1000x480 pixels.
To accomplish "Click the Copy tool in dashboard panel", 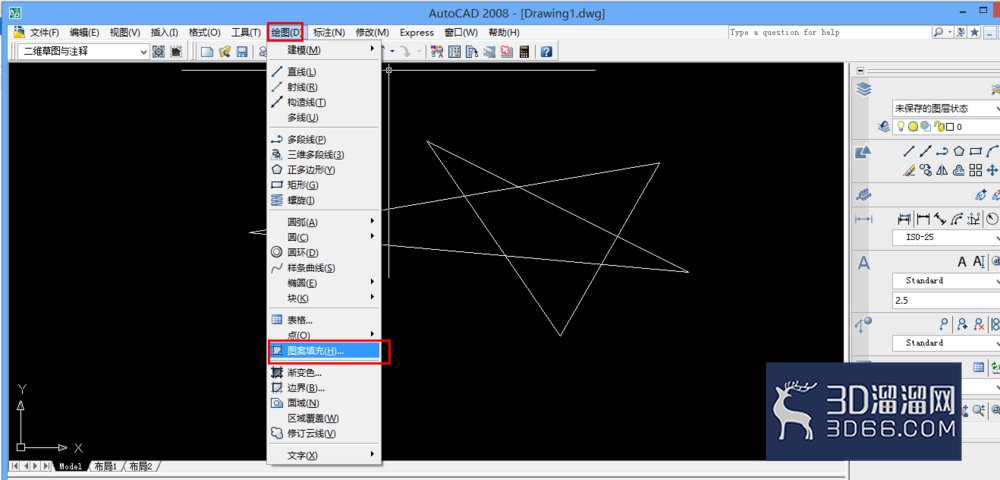I will 925,170.
